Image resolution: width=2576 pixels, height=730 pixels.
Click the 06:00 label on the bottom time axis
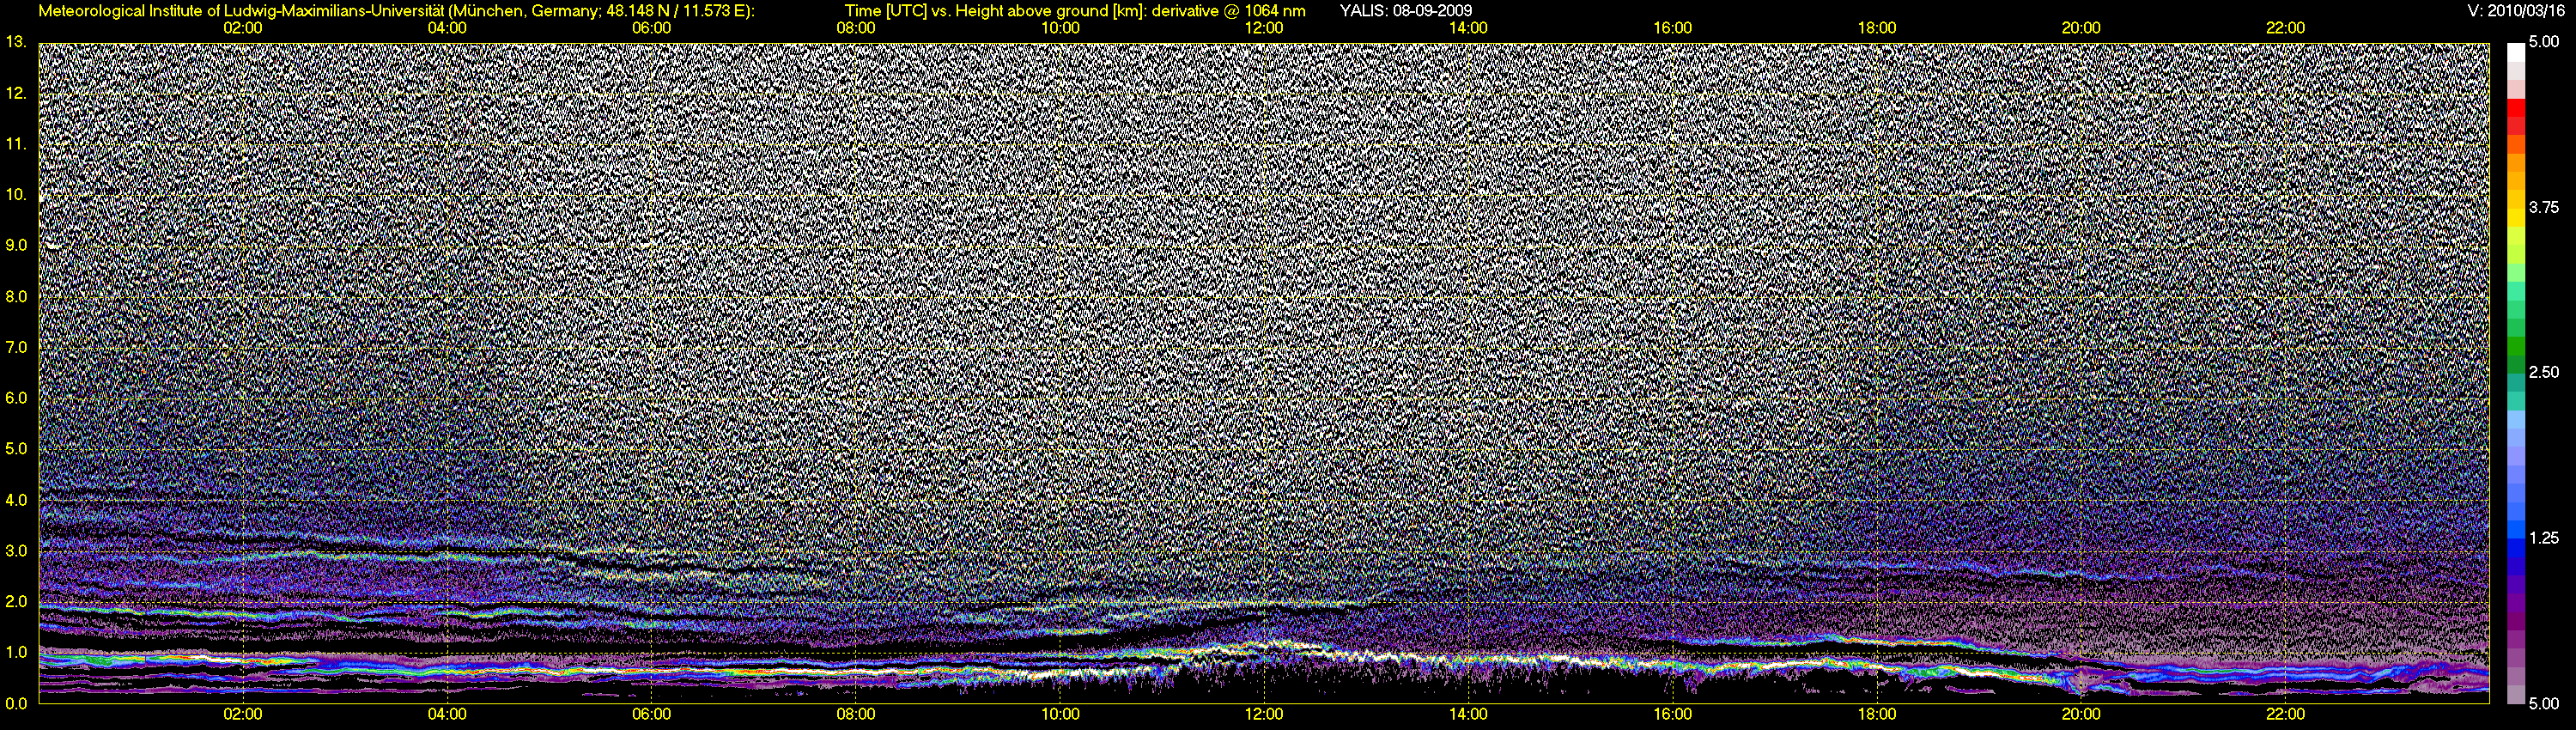pyautogui.click(x=651, y=715)
